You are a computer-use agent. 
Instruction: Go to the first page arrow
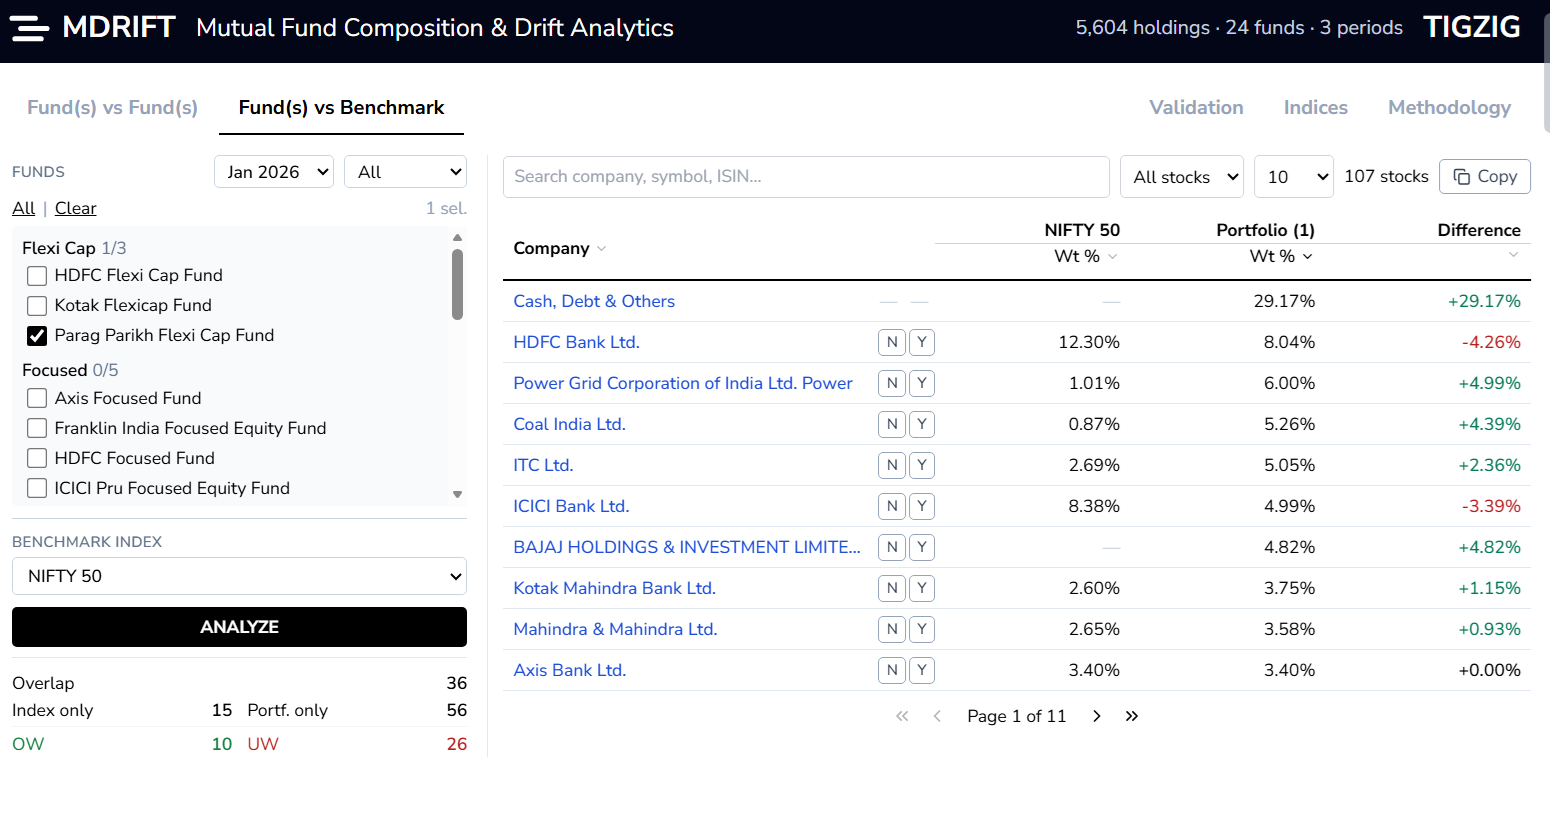(x=902, y=716)
